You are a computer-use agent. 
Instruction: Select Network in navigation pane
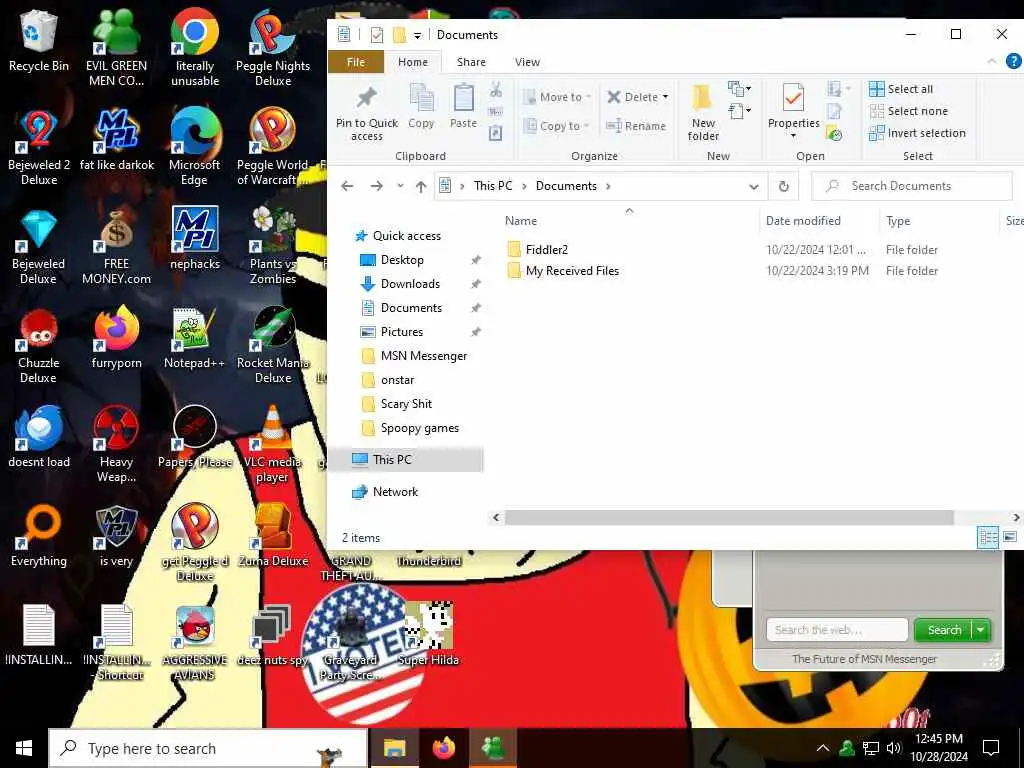(x=395, y=492)
